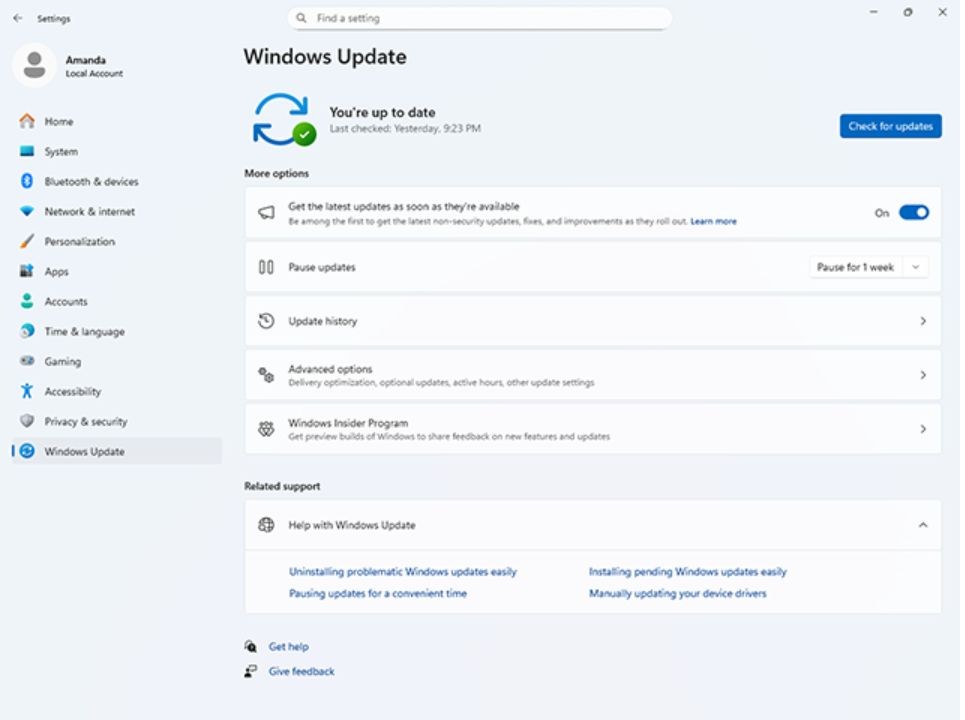Open the Learn more link
The height and width of the screenshot is (720, 965).
[x=713, y=221]
